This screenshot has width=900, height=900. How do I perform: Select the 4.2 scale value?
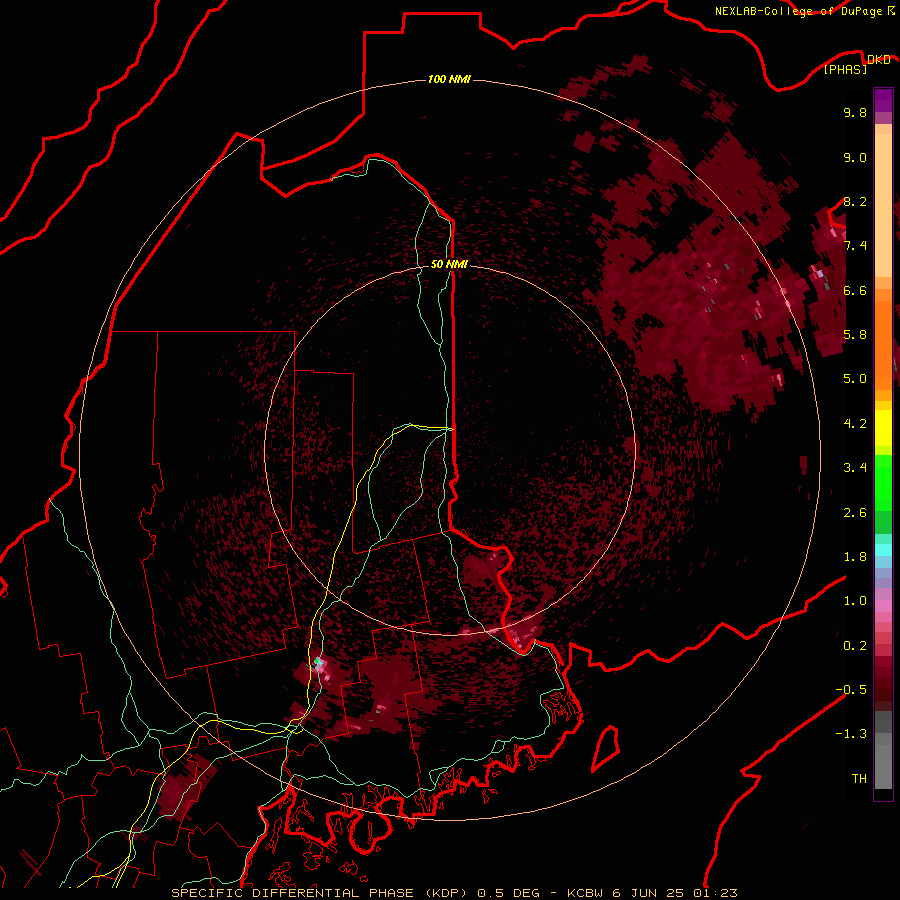(x=855, y=424)
